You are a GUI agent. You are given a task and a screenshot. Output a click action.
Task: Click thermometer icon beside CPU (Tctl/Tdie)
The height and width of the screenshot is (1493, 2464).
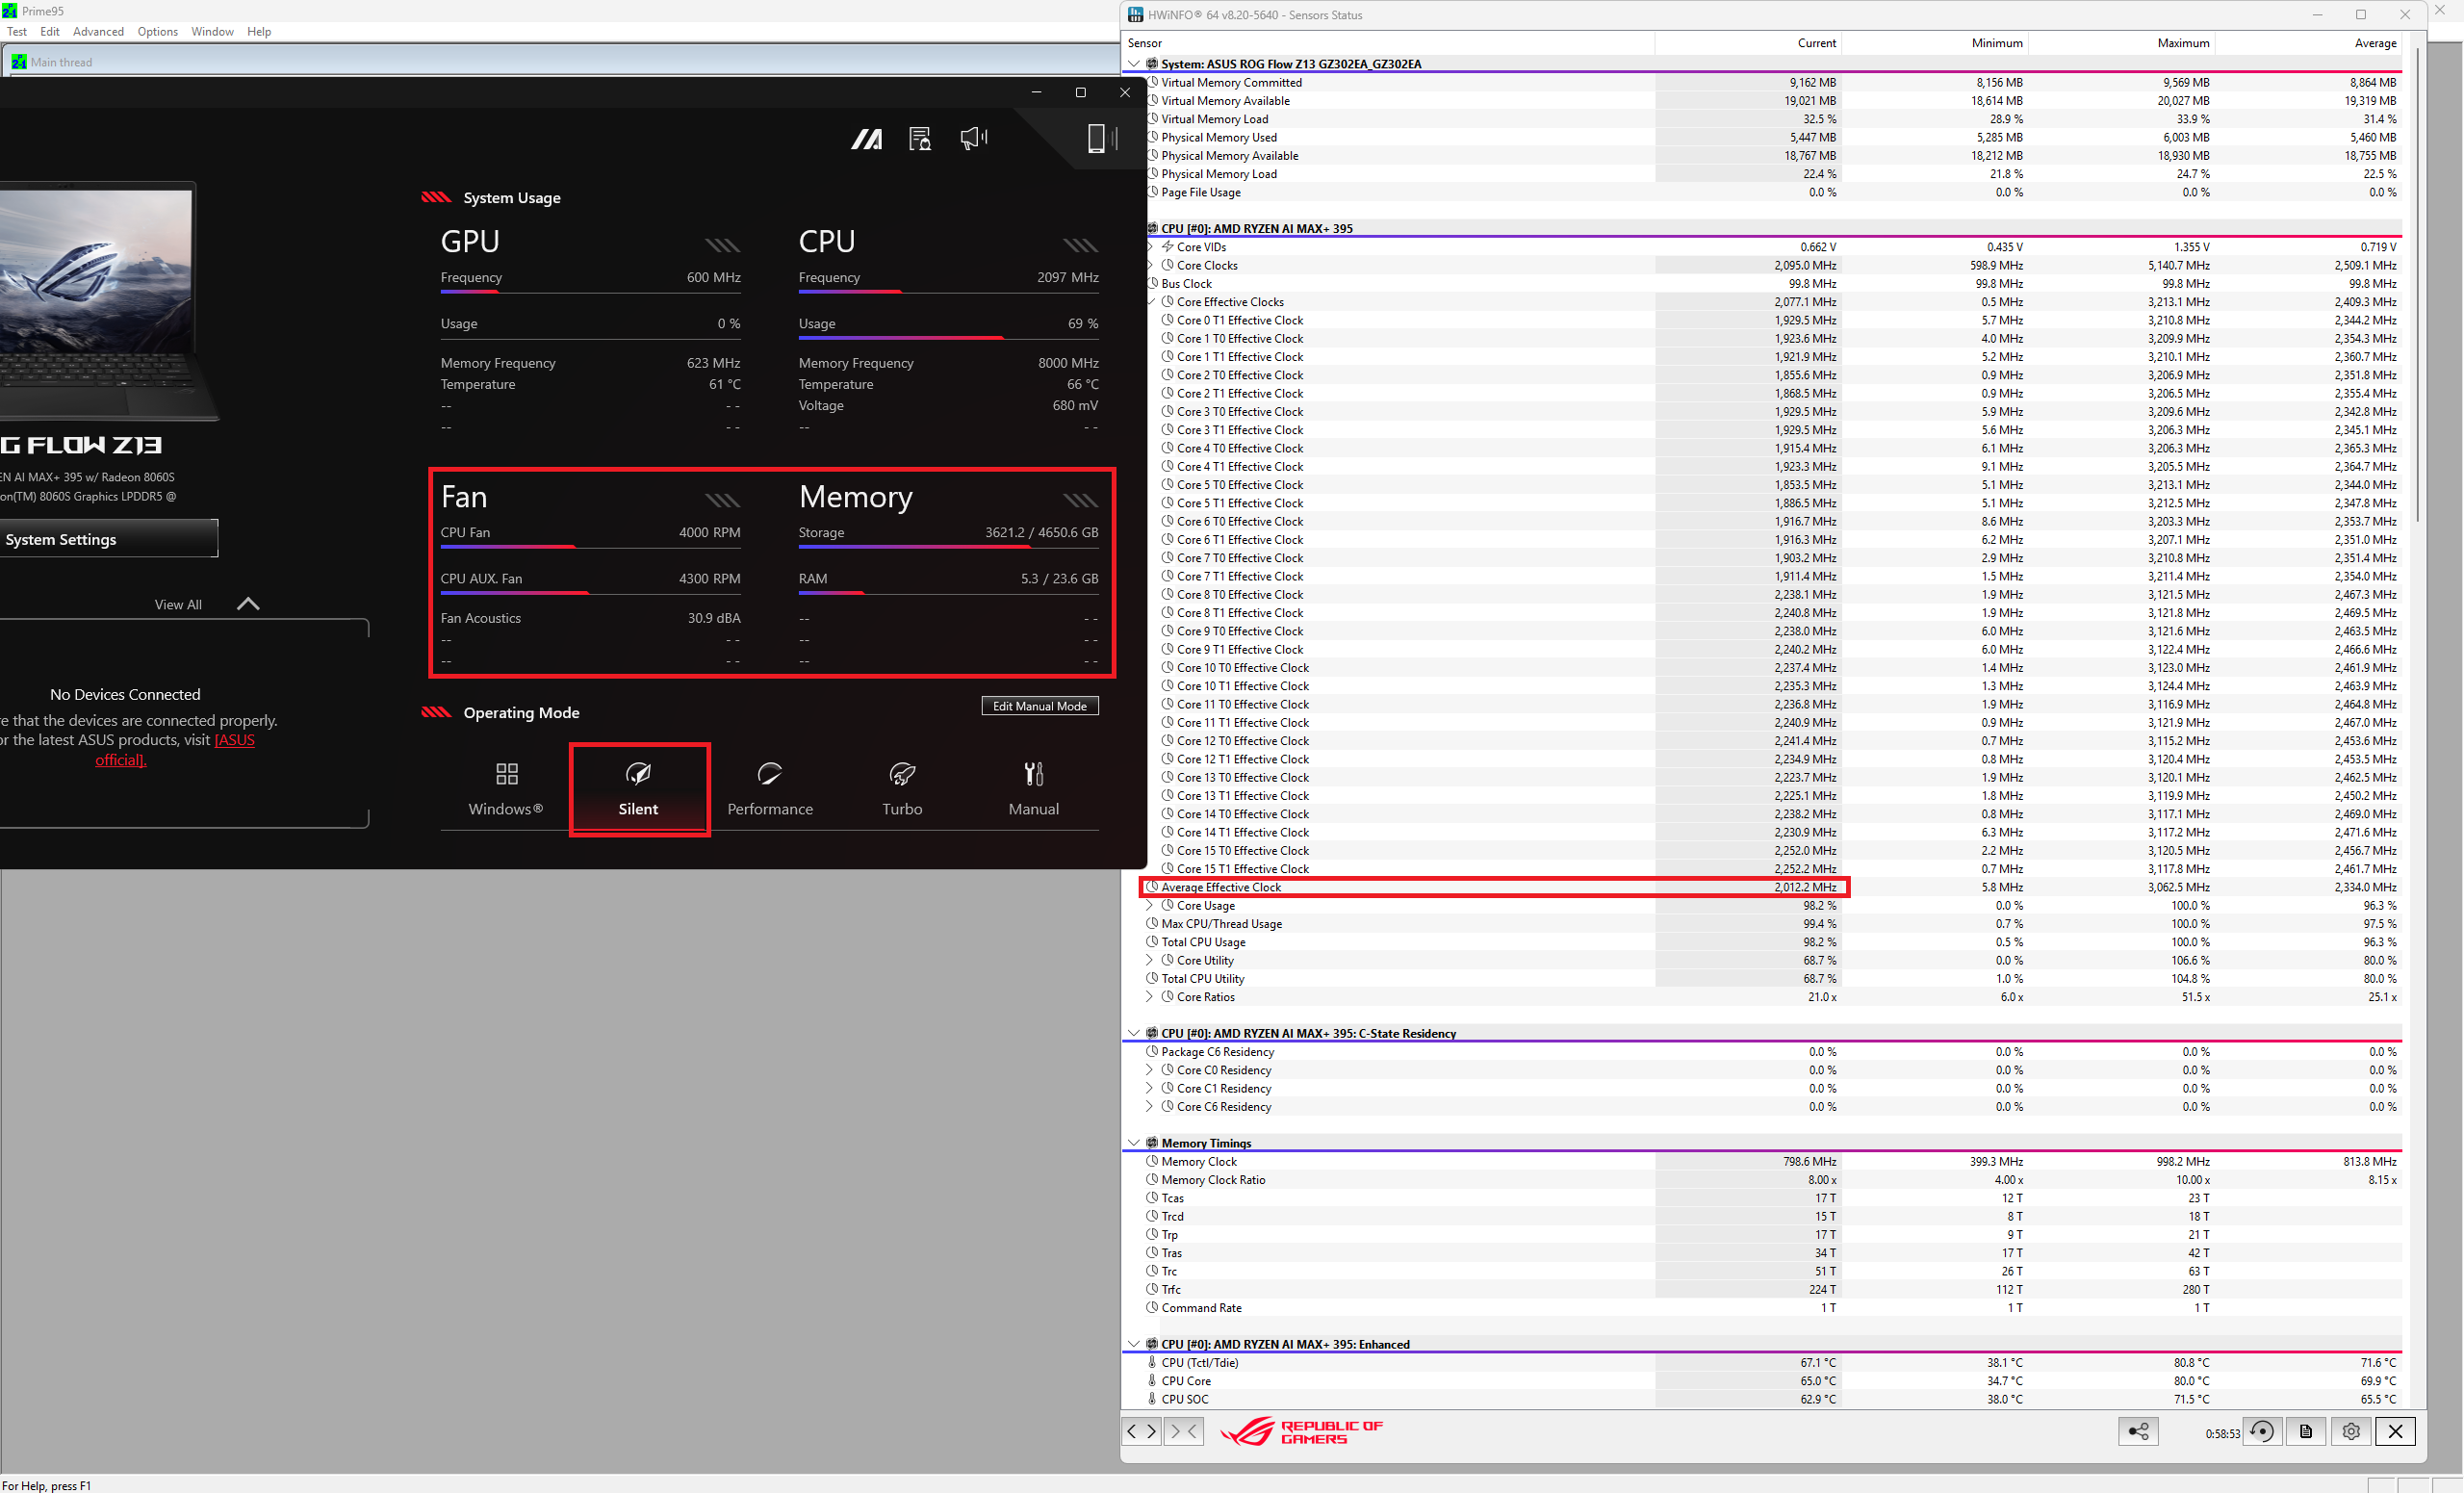(1152, 1362)
